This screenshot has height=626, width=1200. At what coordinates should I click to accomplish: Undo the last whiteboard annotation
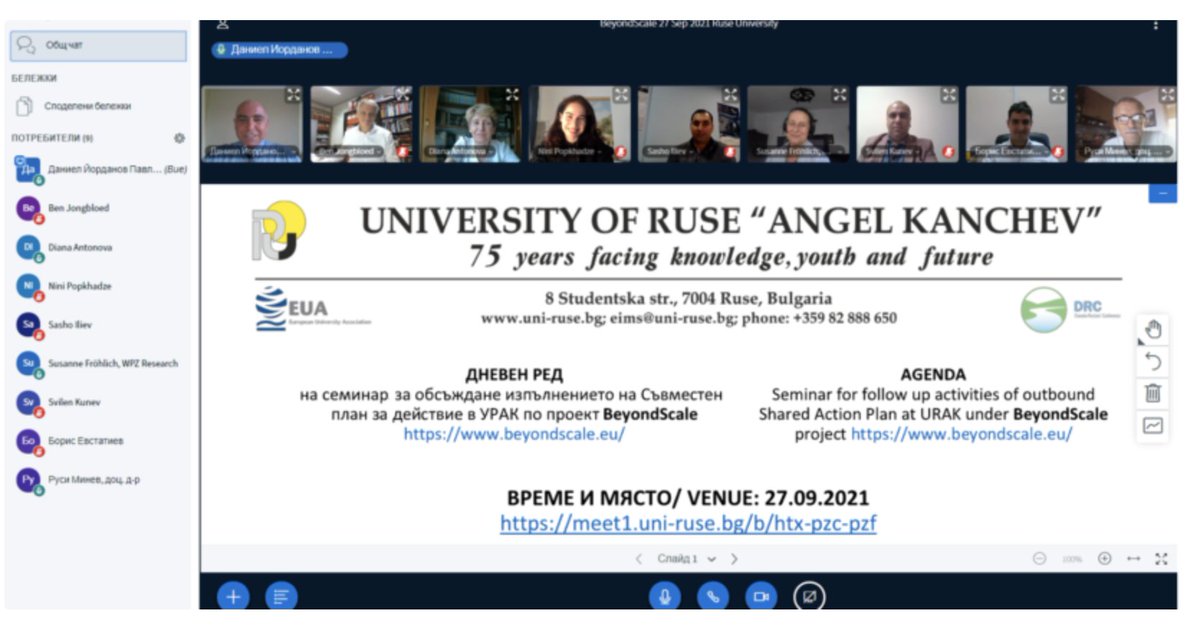tap(1153, 362)
